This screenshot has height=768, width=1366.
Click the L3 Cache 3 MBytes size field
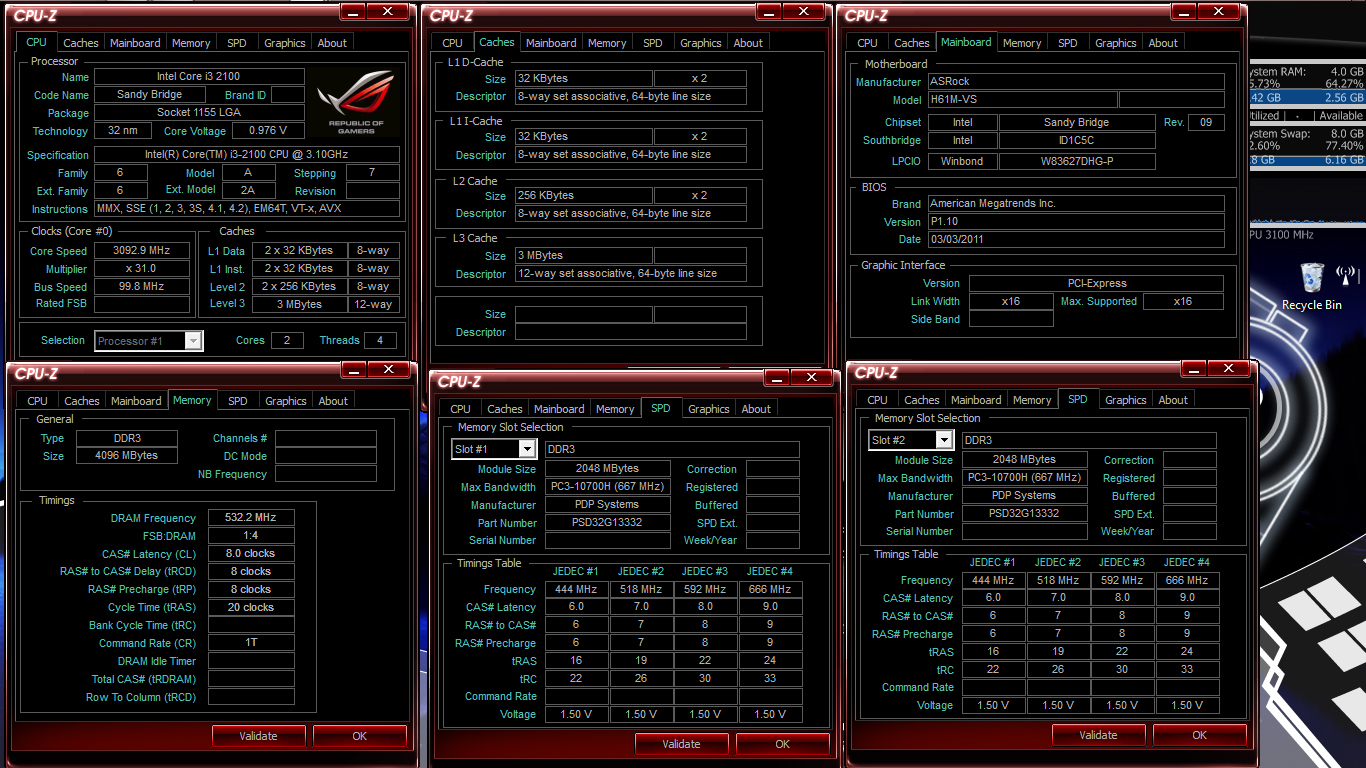click(x=583, y=255)
